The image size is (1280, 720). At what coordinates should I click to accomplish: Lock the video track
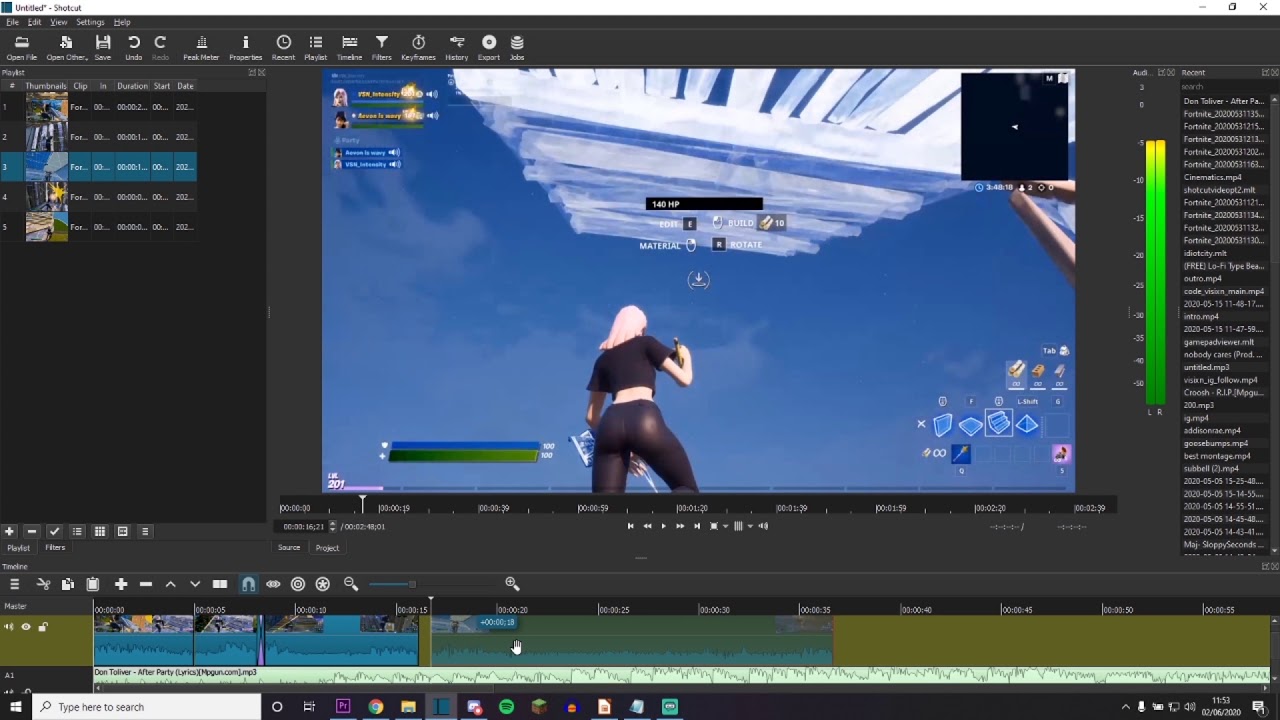[x=43, y=627]
